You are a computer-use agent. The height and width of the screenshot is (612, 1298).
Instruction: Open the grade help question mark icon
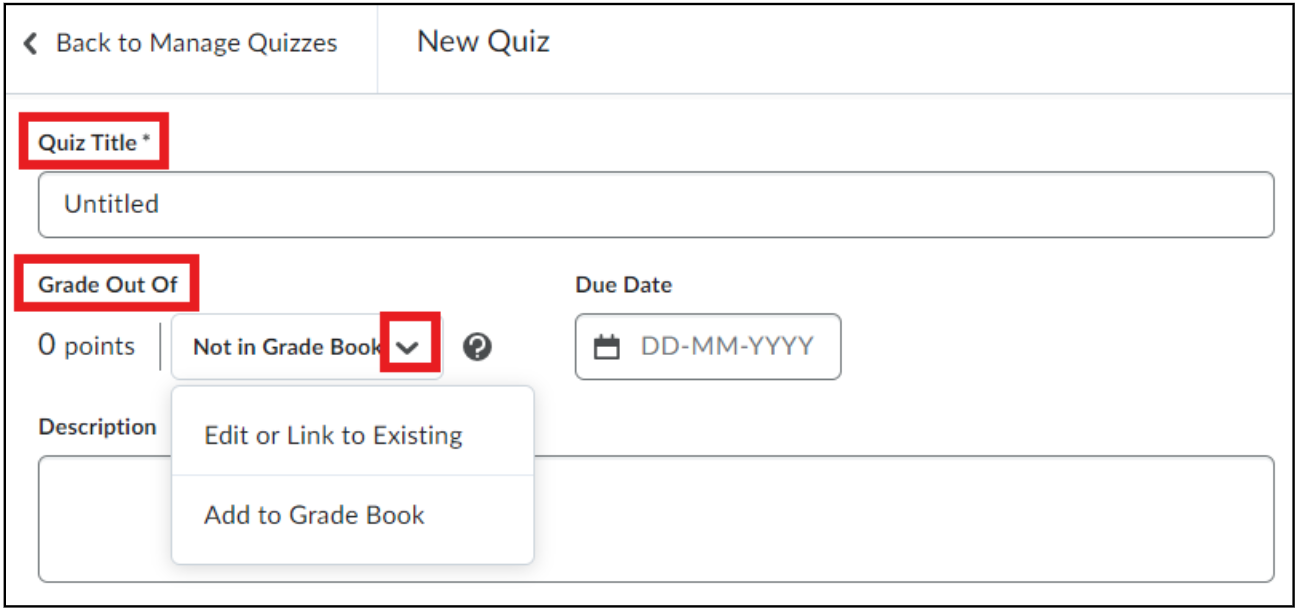(478, 347)
